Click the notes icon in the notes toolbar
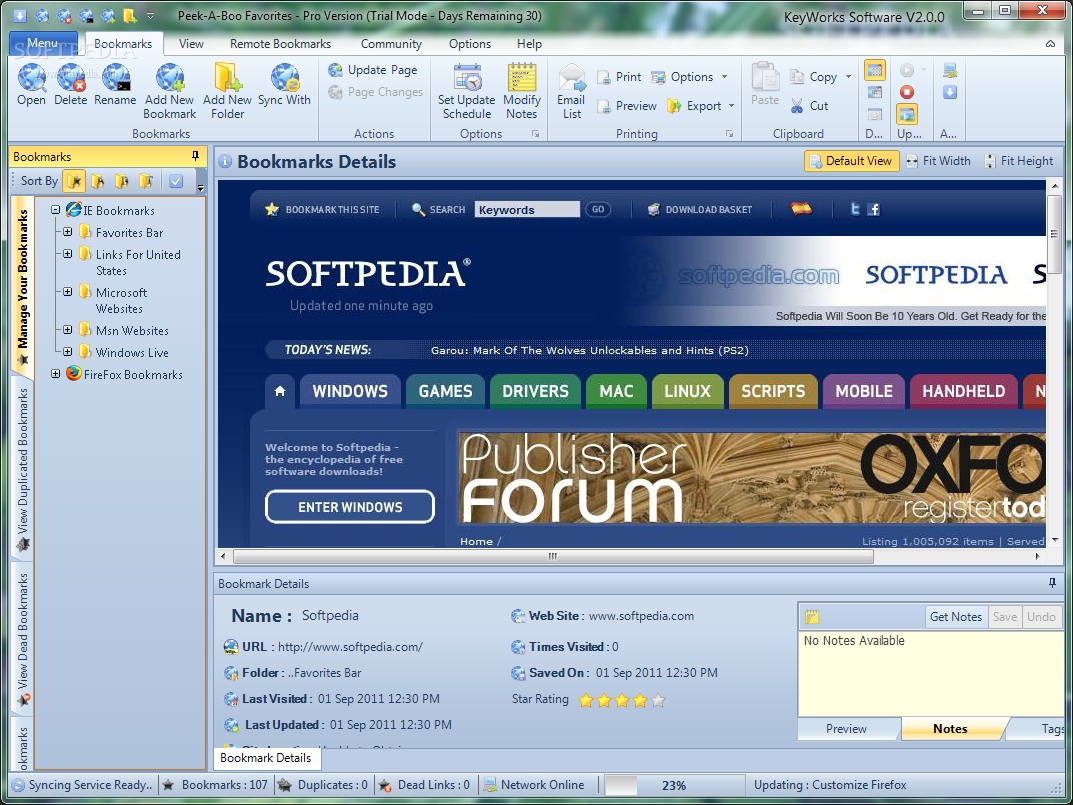This screenshot has height=805, width=1073. point(812,617)
